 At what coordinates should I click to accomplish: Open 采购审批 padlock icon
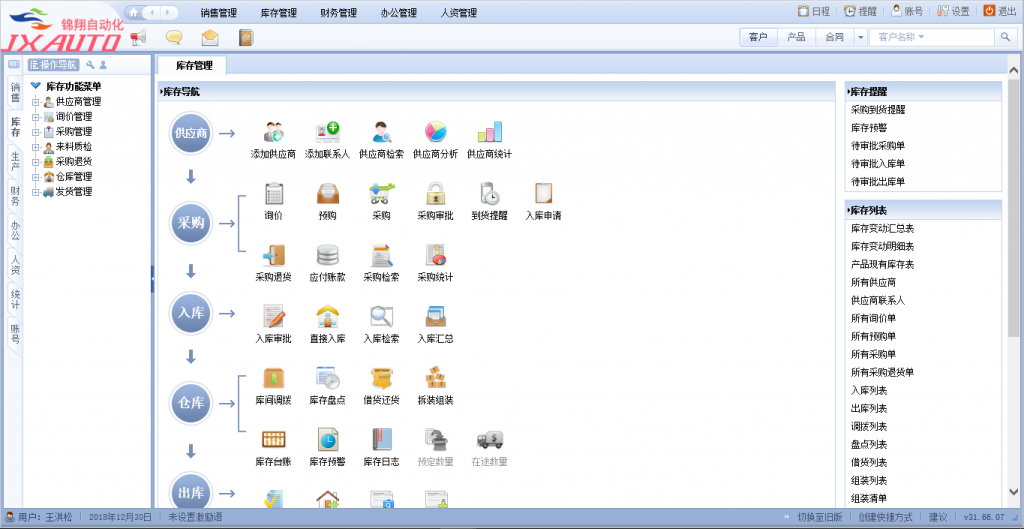tap(435, 194)
